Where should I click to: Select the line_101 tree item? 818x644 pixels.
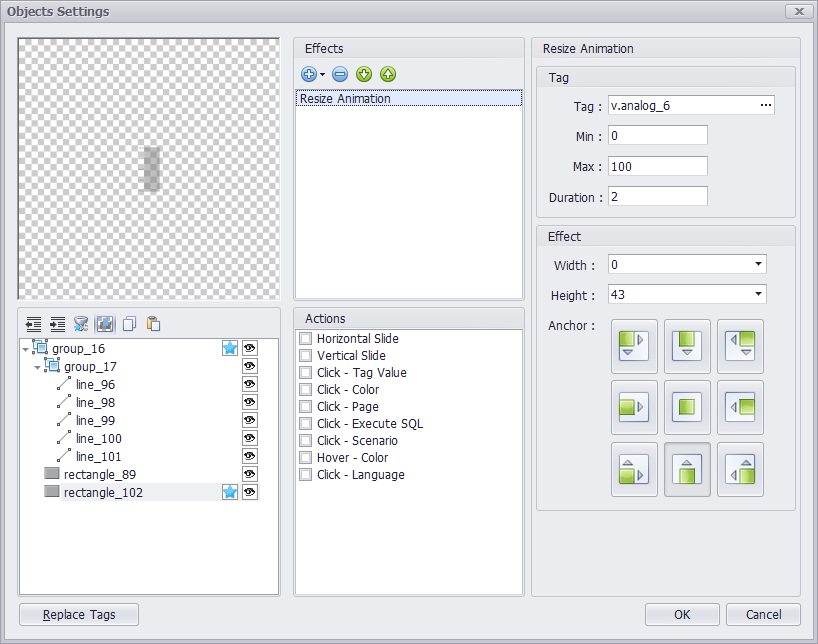point(98,457)
